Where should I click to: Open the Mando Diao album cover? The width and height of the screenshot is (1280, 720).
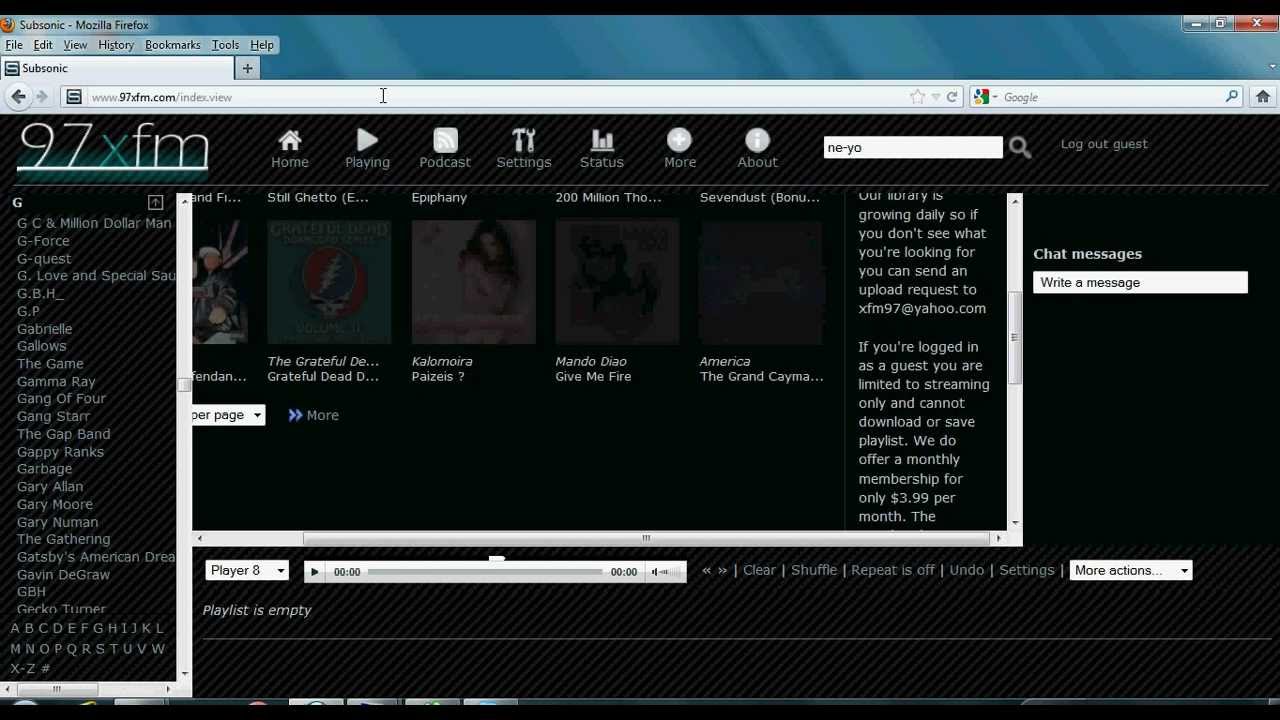point(618,283)
